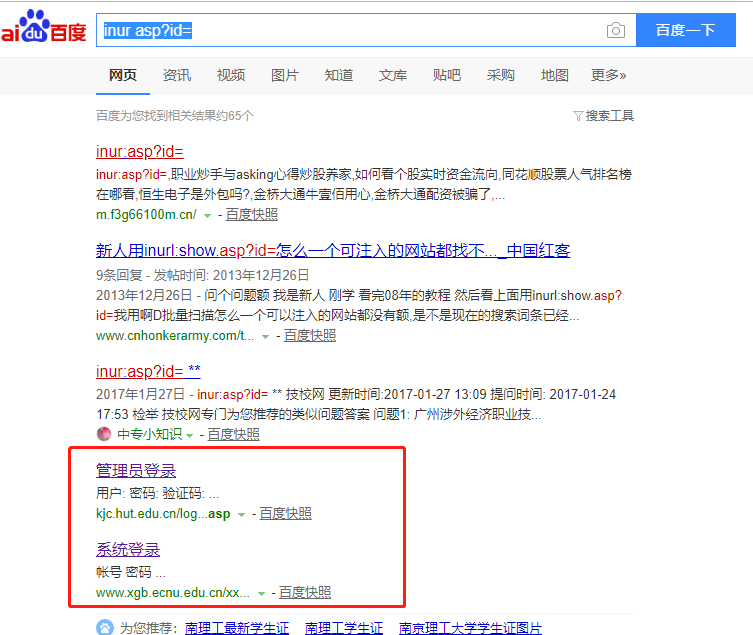This screenshot has width=753, height=635.
Task: Click the filter icon beside 搜索工具
Action: tap(578, 116)
